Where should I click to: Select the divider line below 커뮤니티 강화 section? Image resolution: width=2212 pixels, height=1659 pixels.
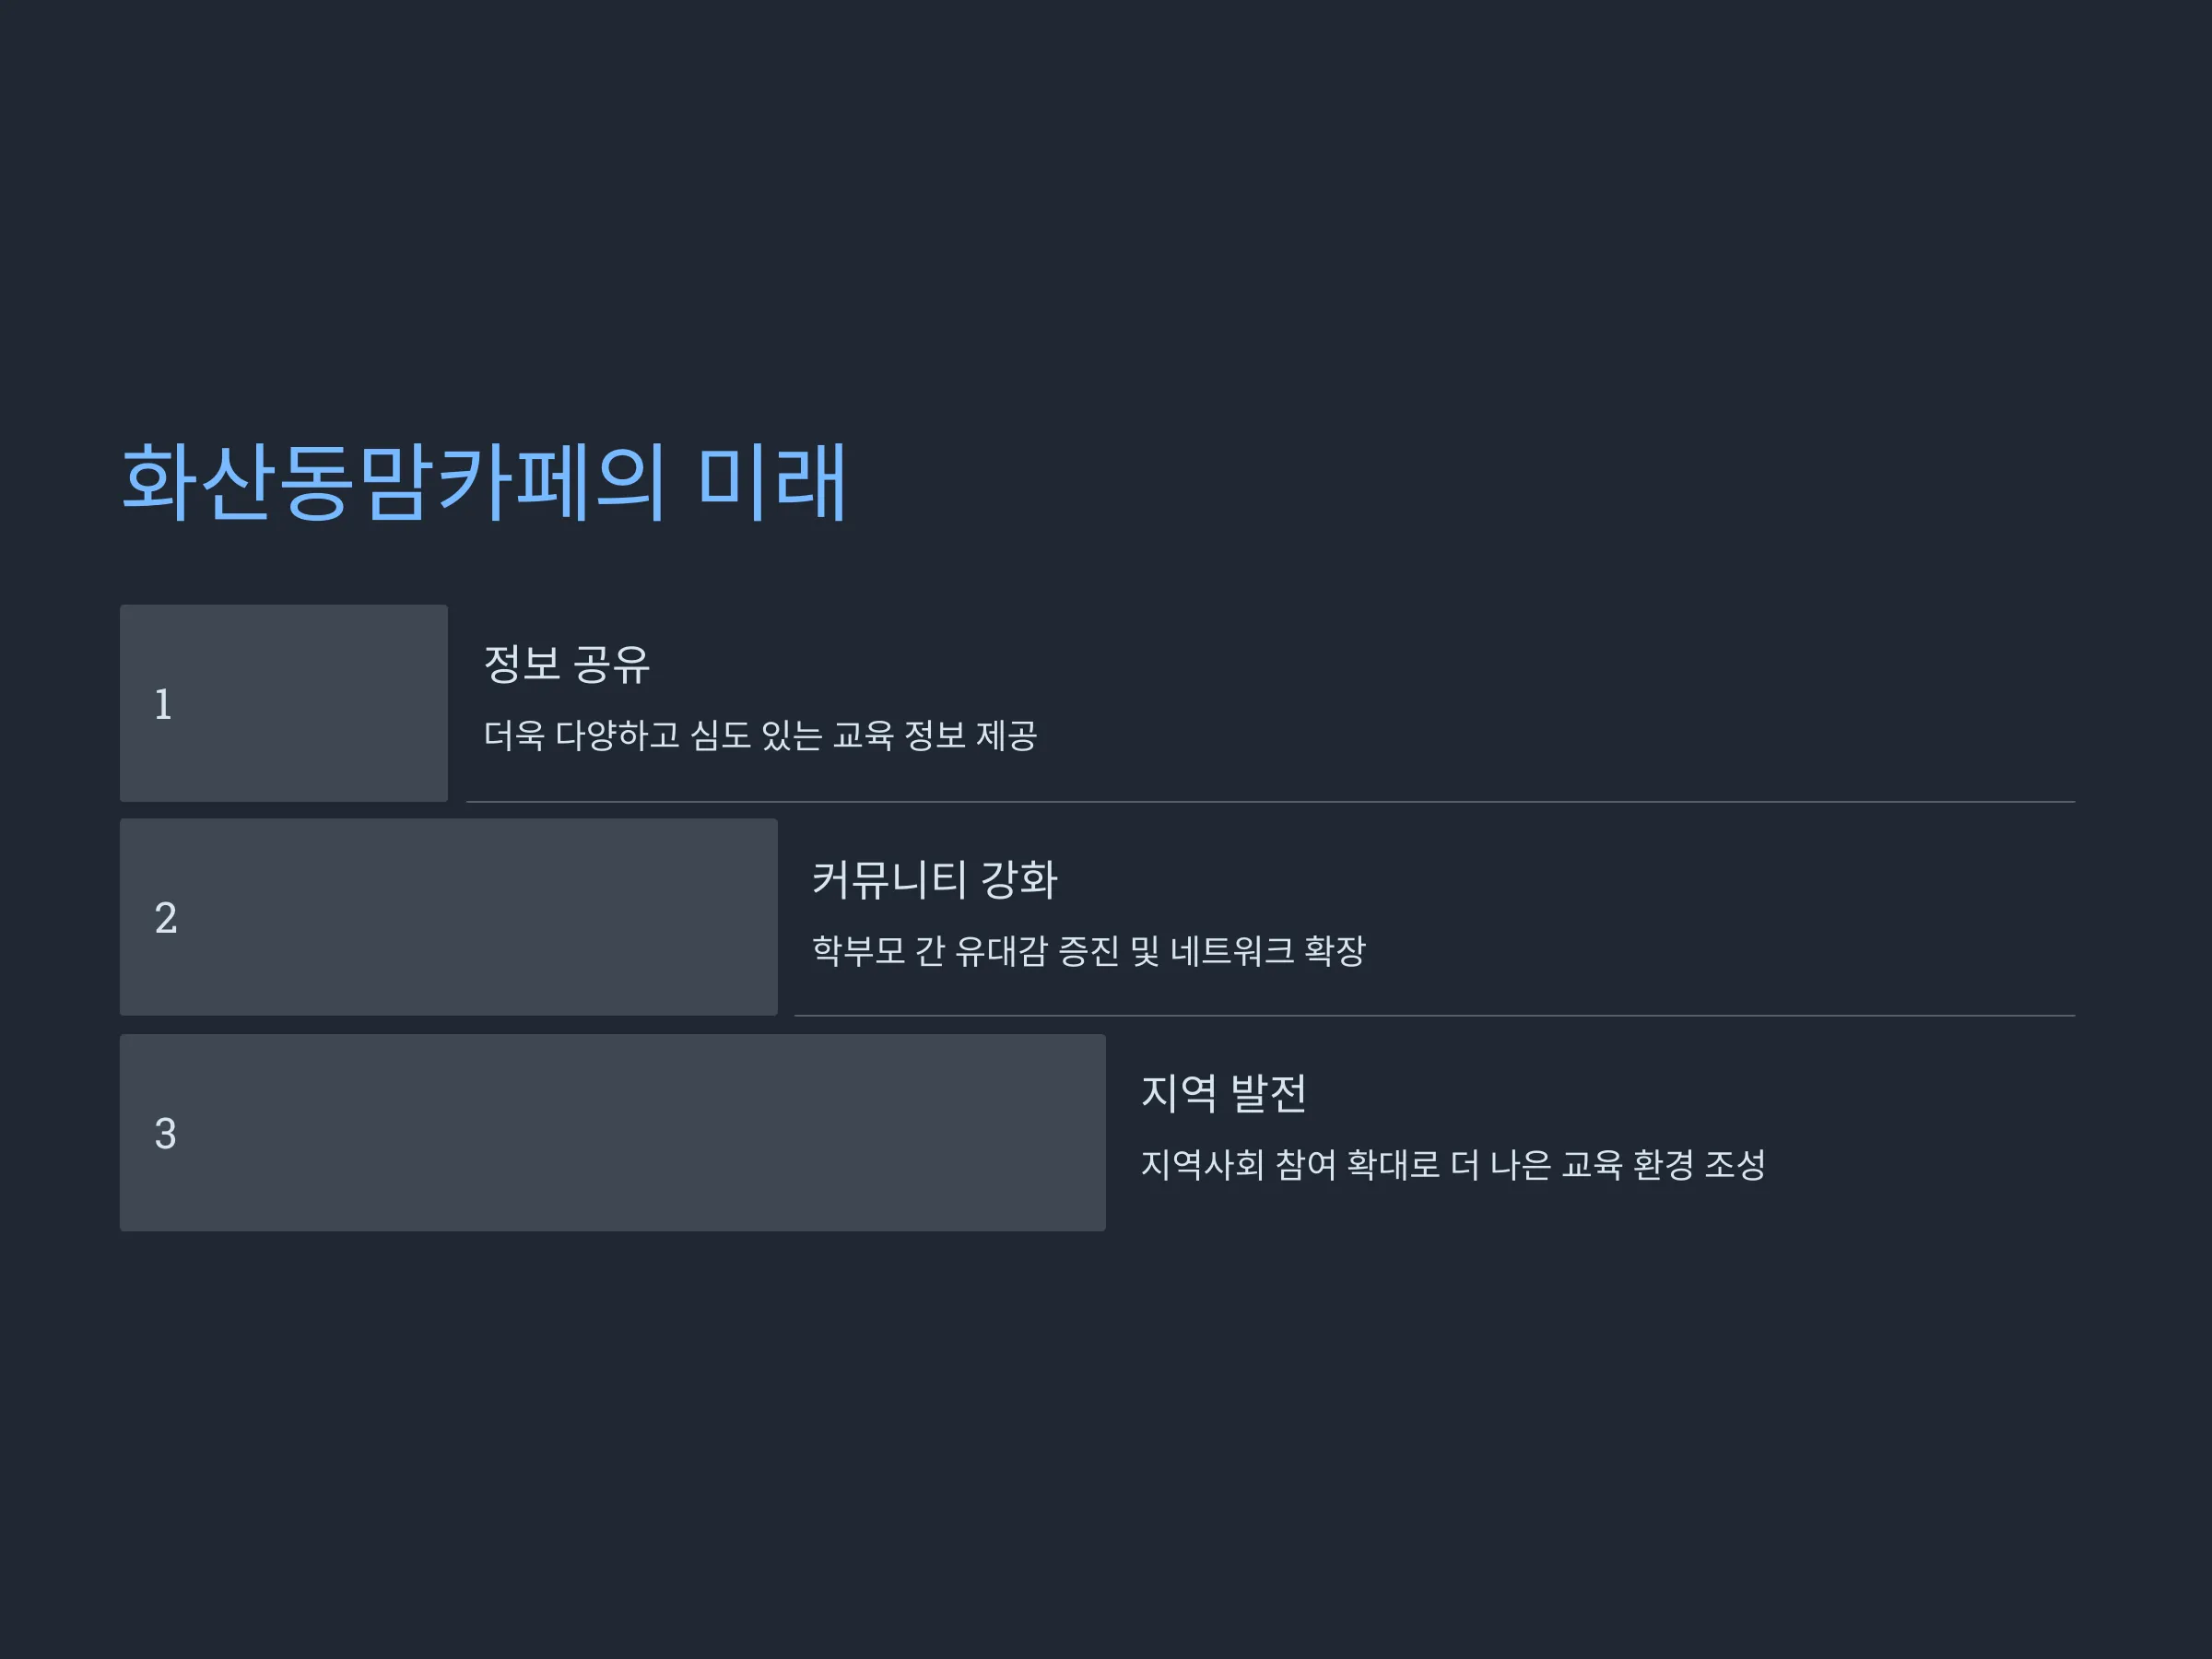tap(1434, 1016)
